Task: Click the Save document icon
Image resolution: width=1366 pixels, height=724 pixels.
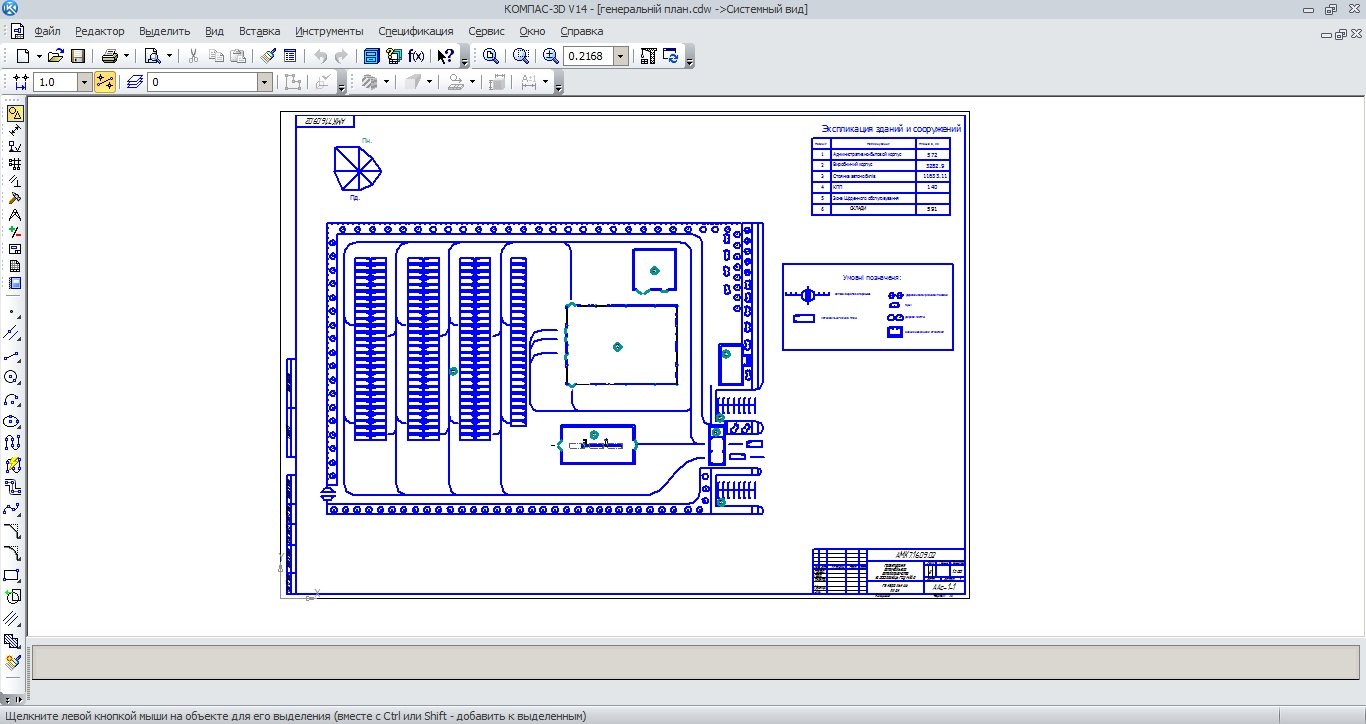Action: [x=78, y=56]
